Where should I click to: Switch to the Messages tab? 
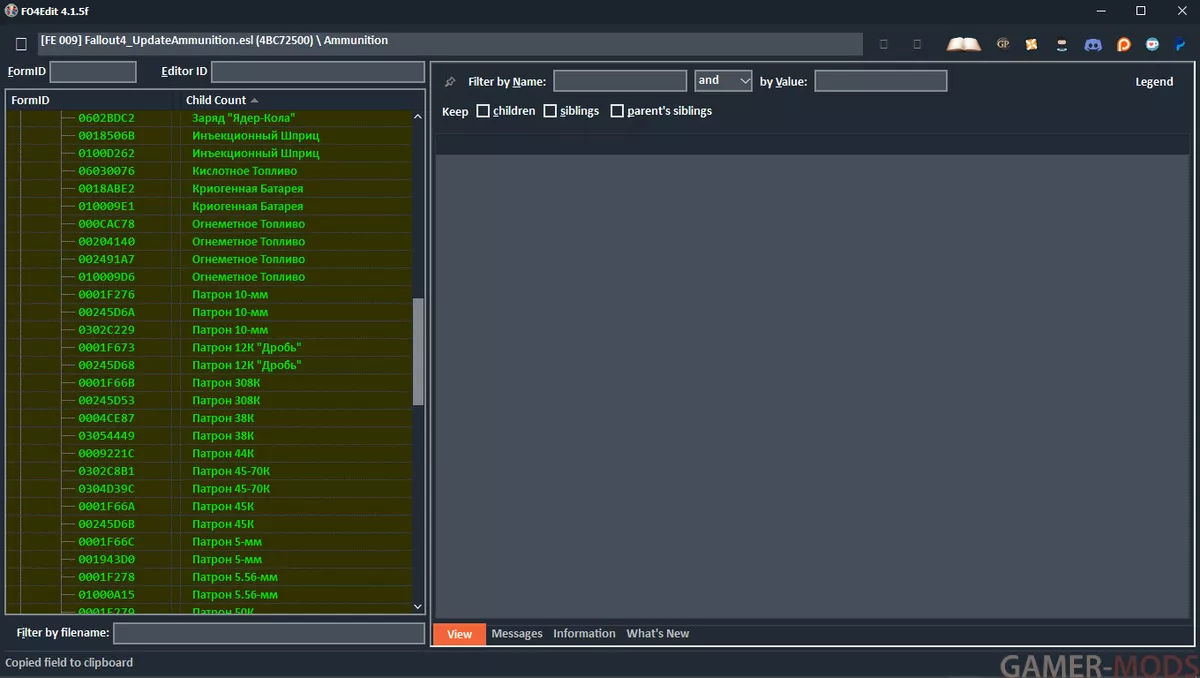click(517, 634)
